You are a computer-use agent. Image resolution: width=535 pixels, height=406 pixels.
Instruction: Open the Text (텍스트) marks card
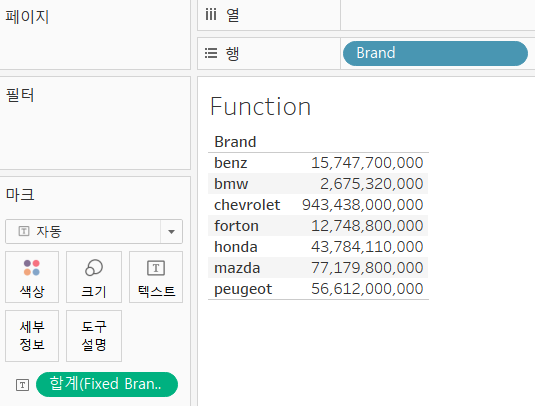click(x=156, y=277)
